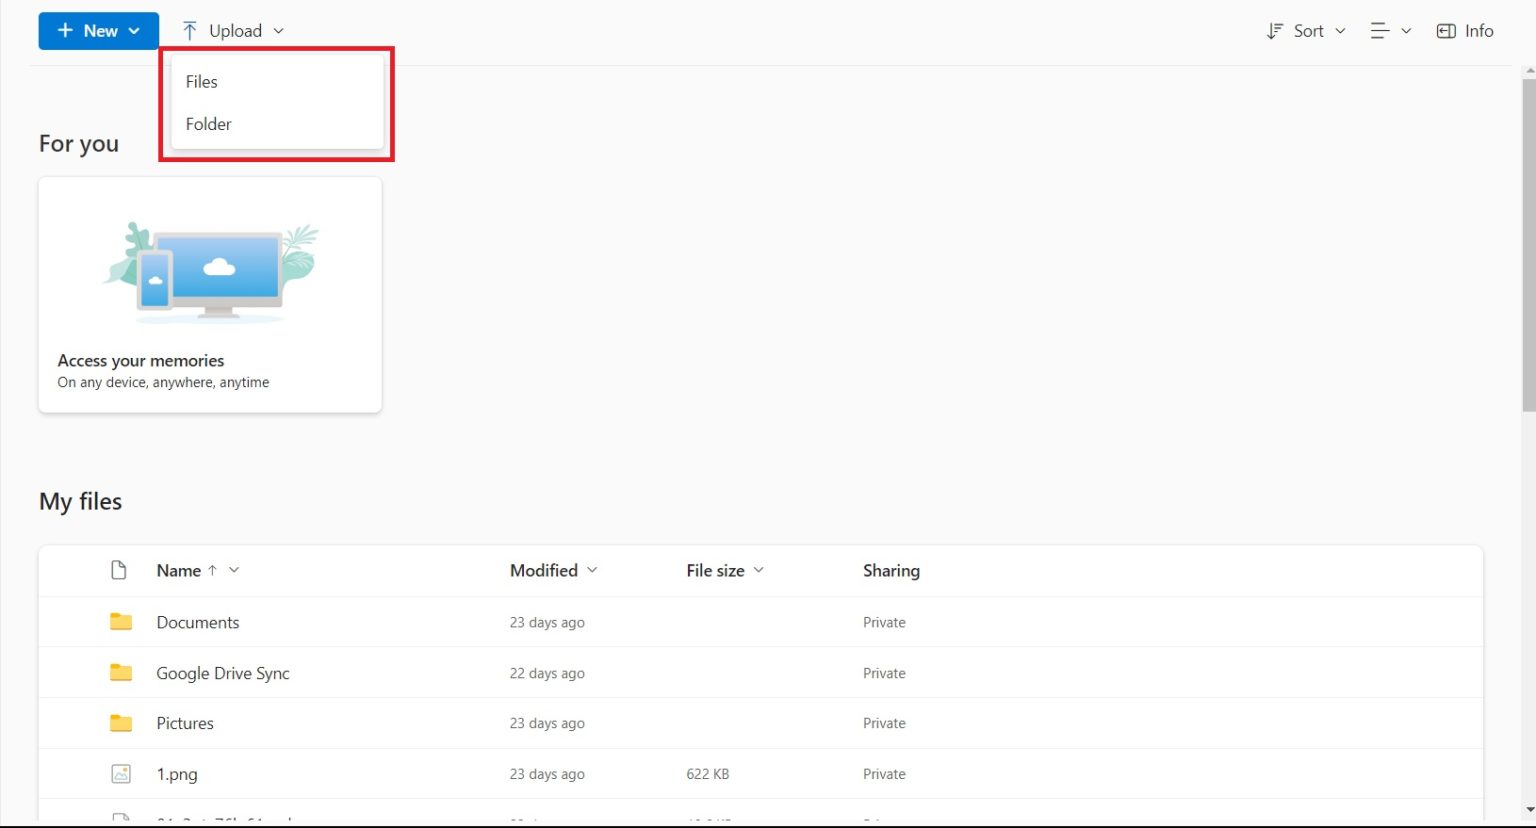Click the 1.png image file icon
Screen dimensions: 1536x828
(x=121, y=774)
